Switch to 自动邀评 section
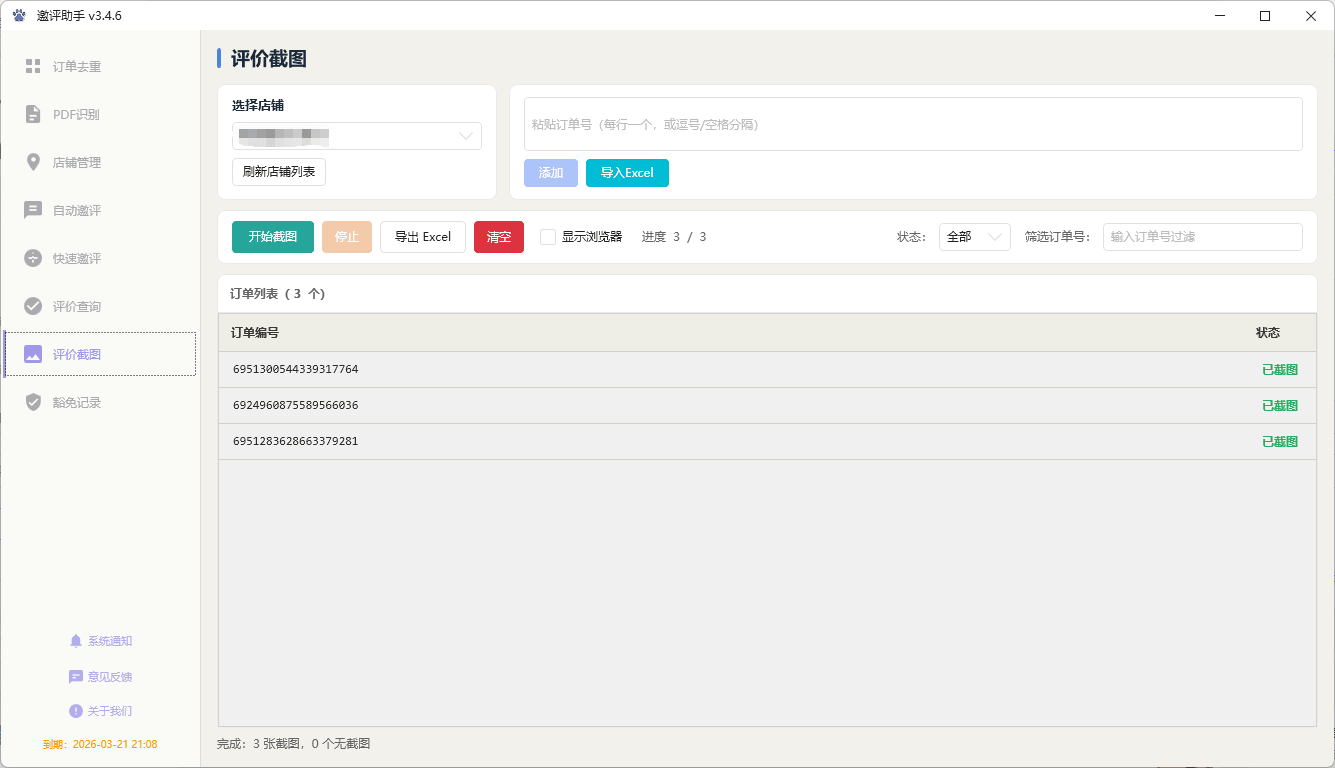The width and height of the screenshot is (1335, 768). coord(100,210)
